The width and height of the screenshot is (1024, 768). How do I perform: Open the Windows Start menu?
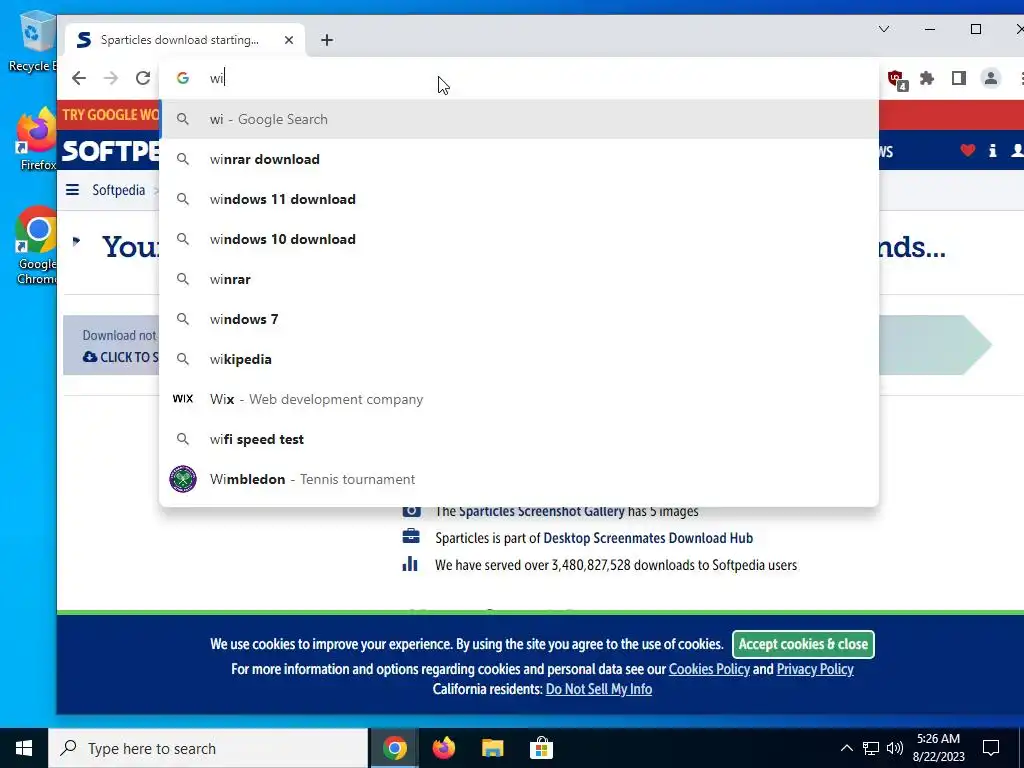pyautogui.click(x=24, y=748)
